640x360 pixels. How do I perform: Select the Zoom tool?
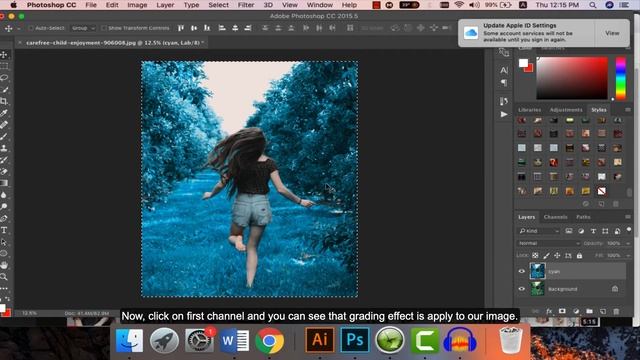click(x=4, y=277)
